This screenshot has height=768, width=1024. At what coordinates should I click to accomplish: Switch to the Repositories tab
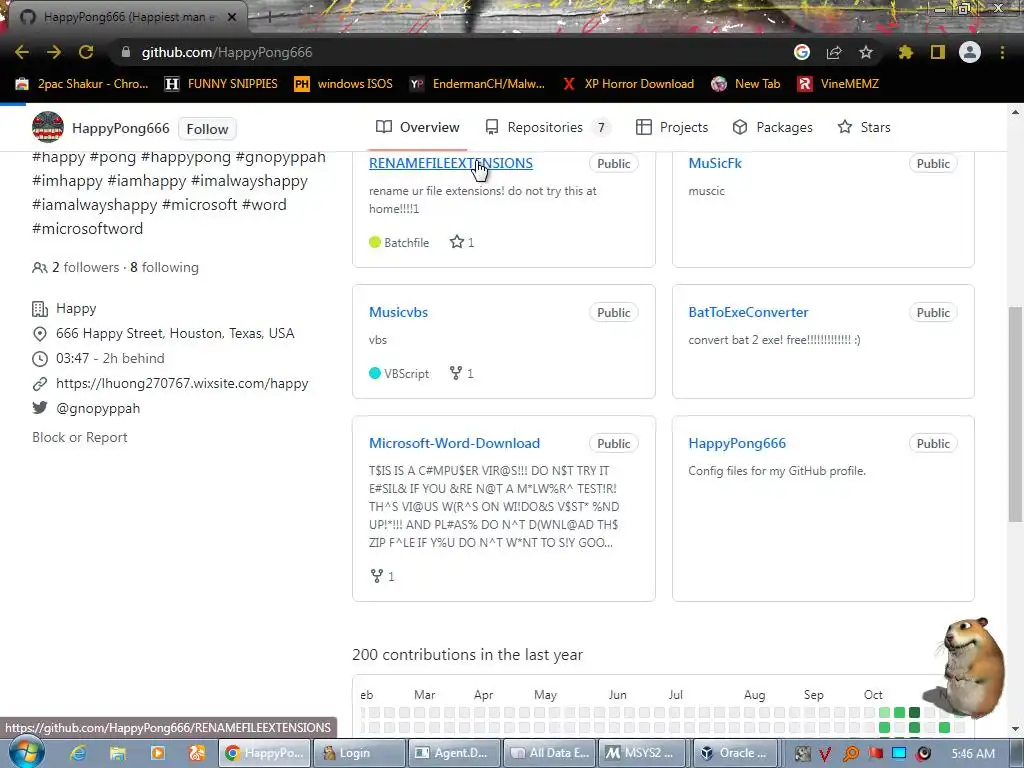tap(546, 127)
